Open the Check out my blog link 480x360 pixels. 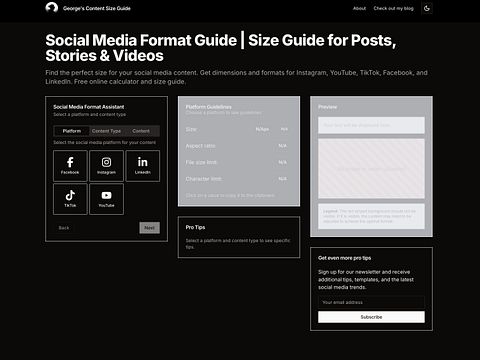pyautogui.click(x=393, y=8)
